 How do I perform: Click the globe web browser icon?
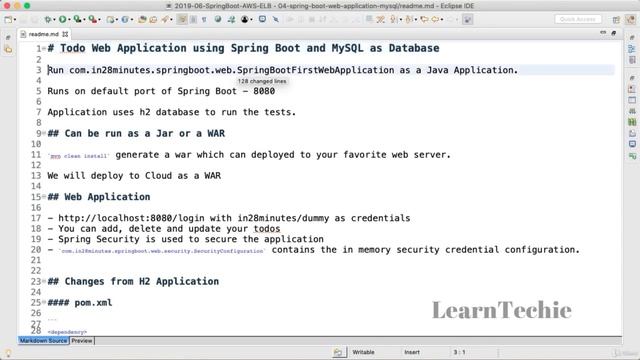coord(218,19)
